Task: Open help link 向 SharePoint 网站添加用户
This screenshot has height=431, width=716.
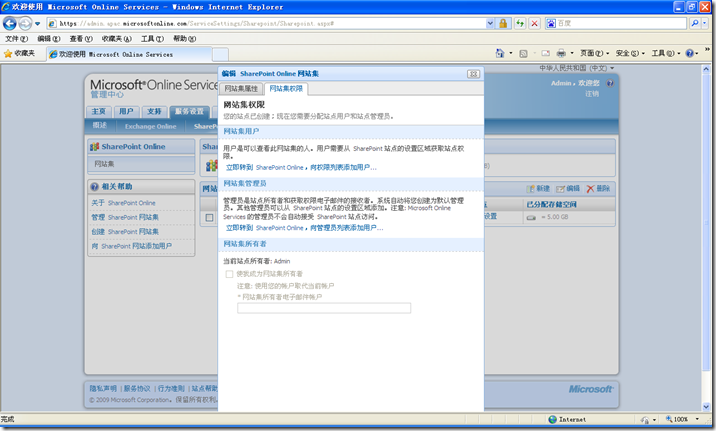Action: click(x=132, y=246)
